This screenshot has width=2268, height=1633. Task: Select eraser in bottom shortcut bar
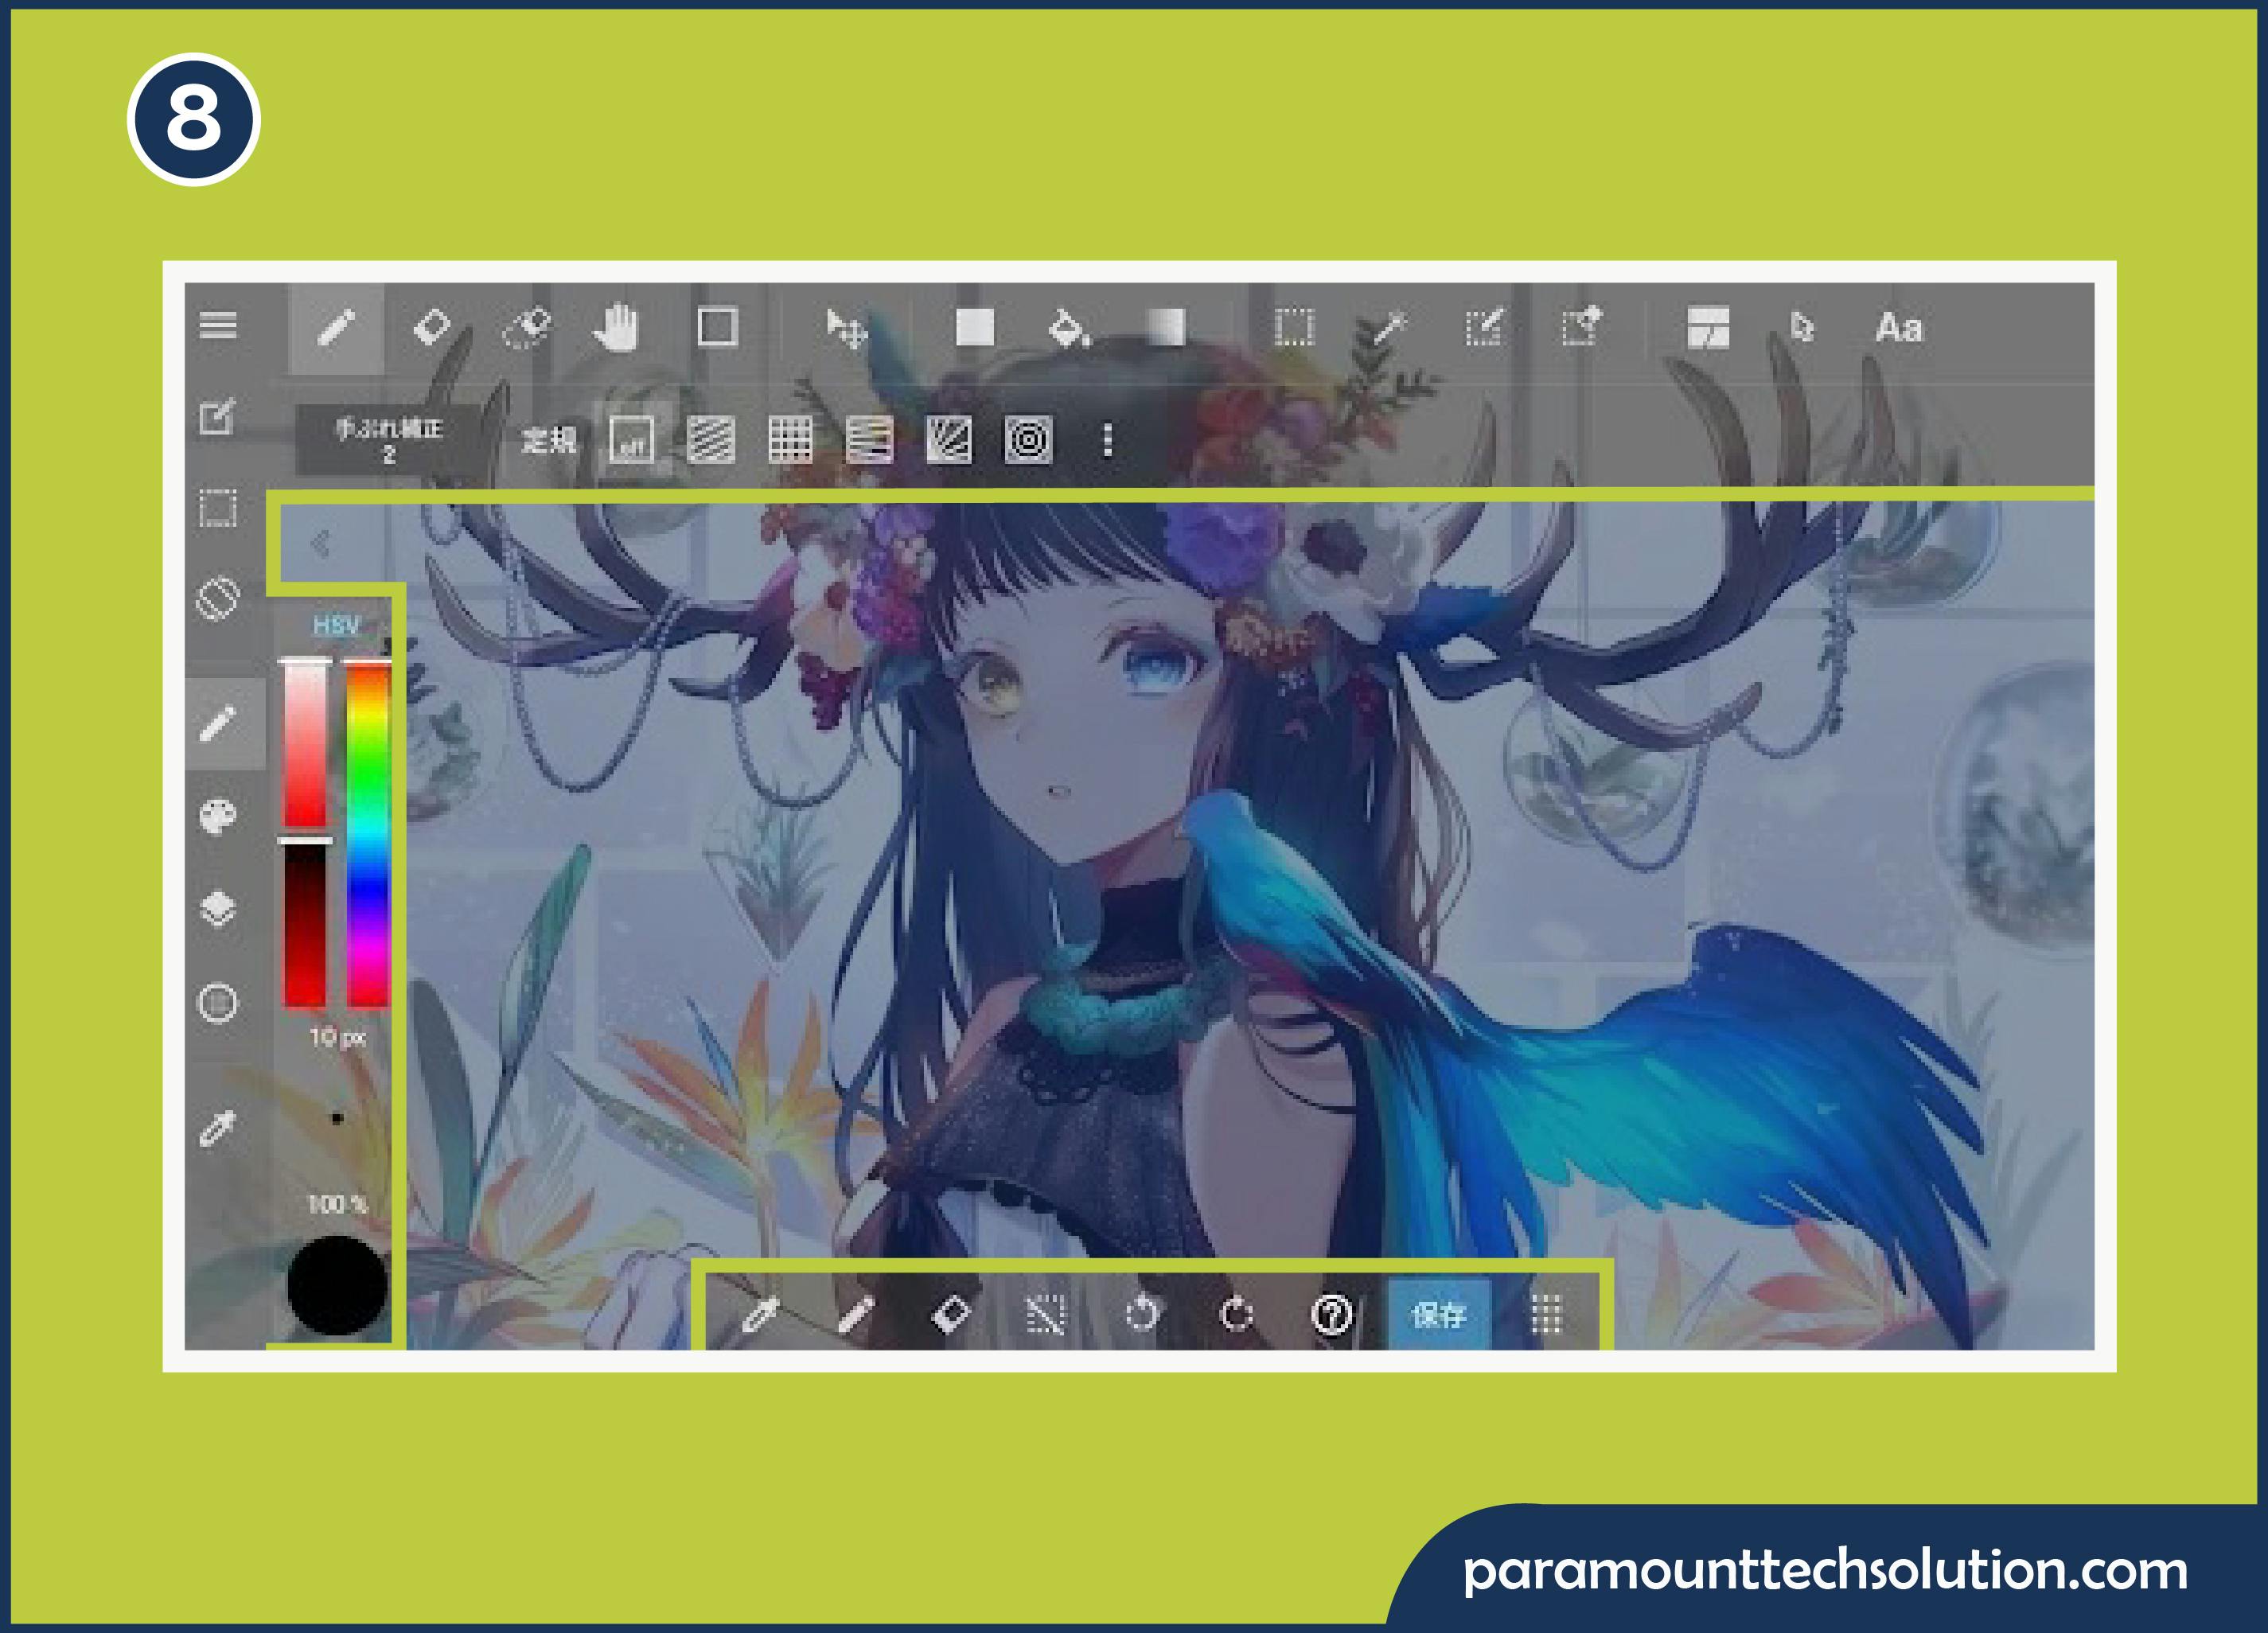pyautogui.click(x=950, y=1314)
